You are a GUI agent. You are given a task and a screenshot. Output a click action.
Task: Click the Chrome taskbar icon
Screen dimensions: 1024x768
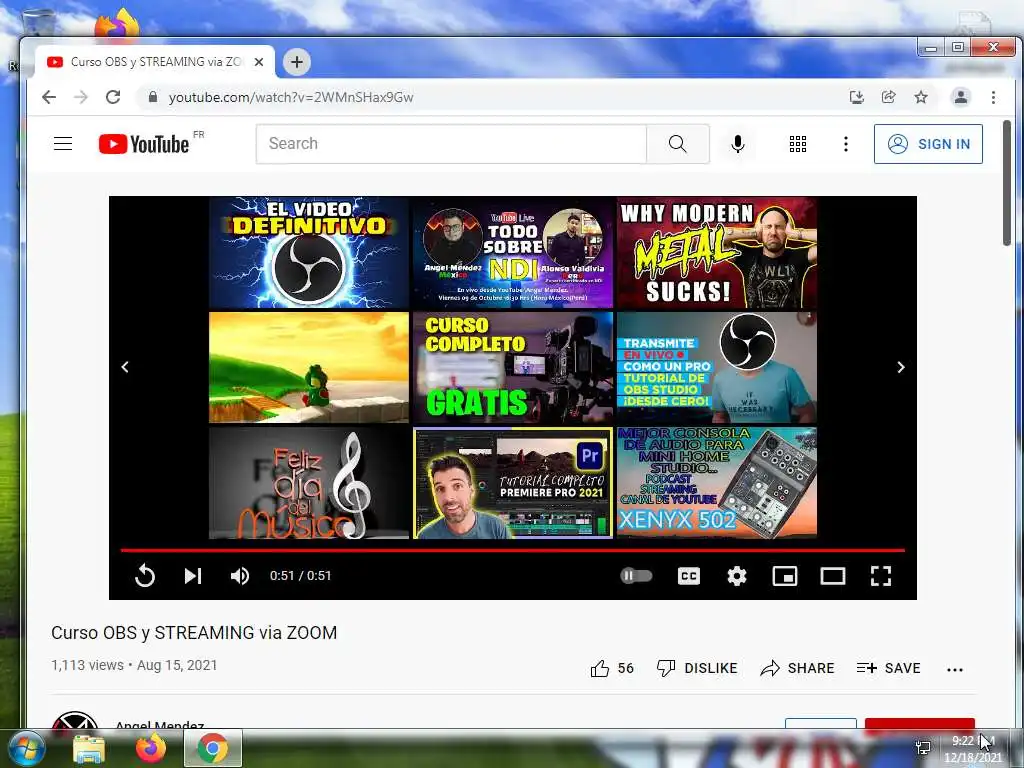[213, 749]
